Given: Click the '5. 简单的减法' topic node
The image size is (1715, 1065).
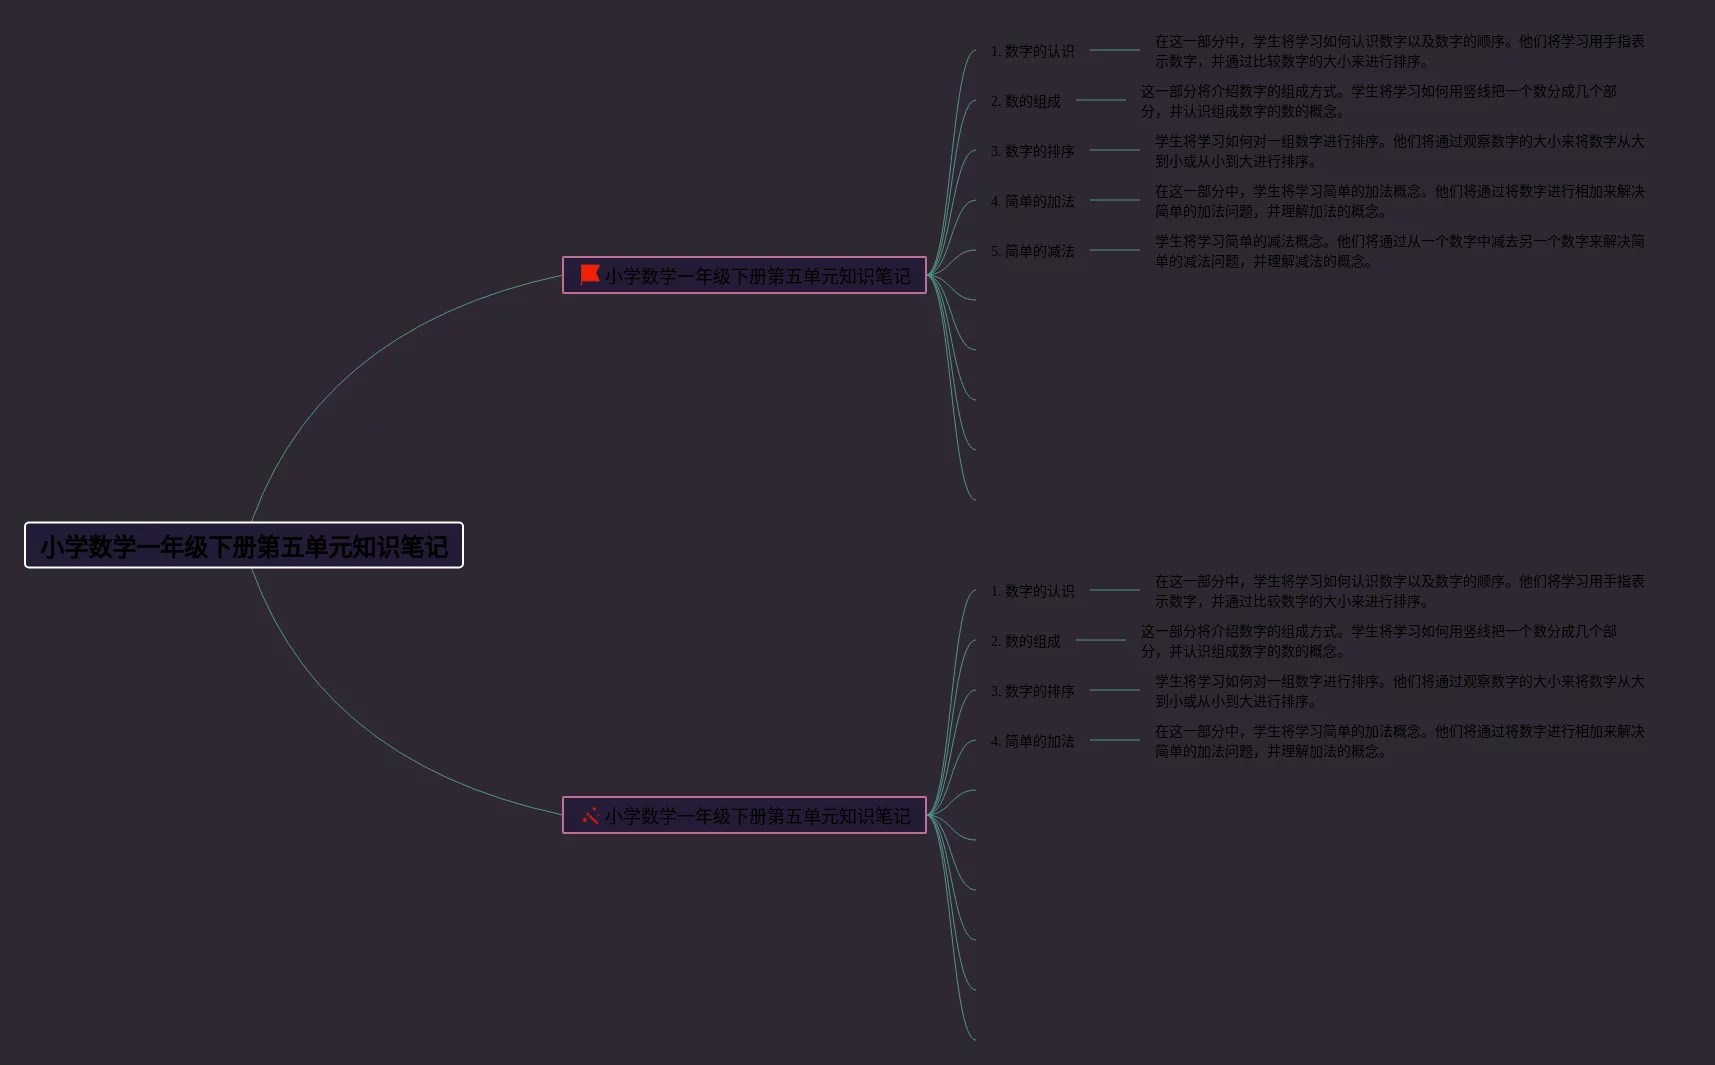Looking at the screenshot, I should tap(1032, 251).
